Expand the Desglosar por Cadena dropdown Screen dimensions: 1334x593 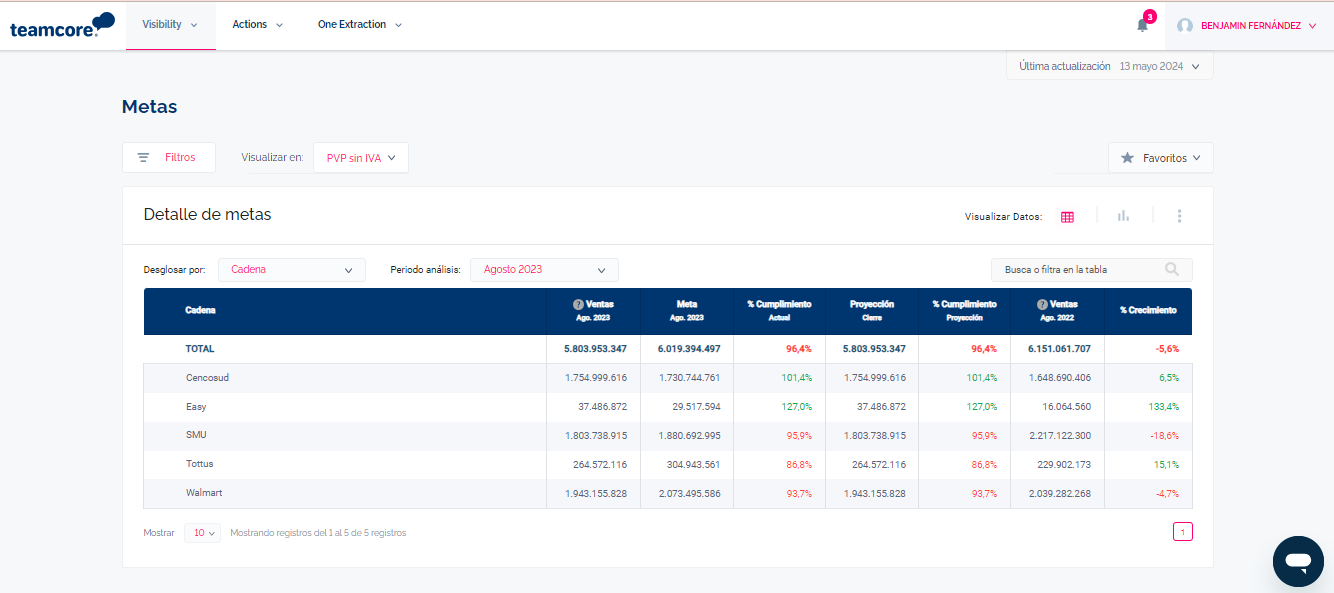coord(291,270)
